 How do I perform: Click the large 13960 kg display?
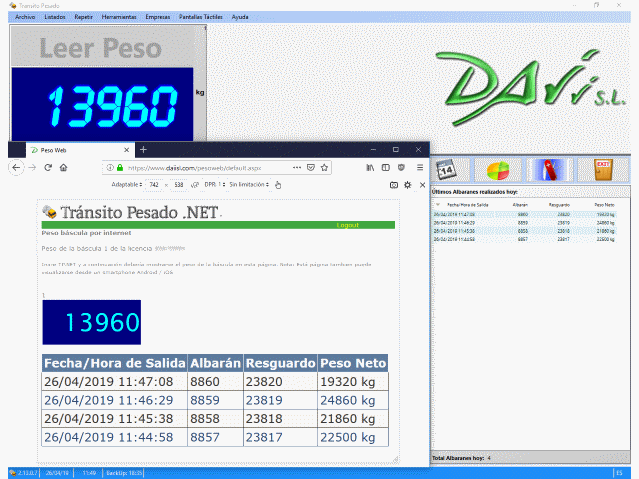click(102, 104)
